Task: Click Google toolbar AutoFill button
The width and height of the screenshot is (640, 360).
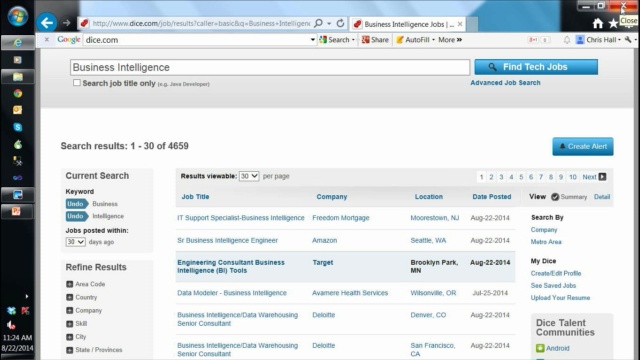Action: tap(415, 40)
